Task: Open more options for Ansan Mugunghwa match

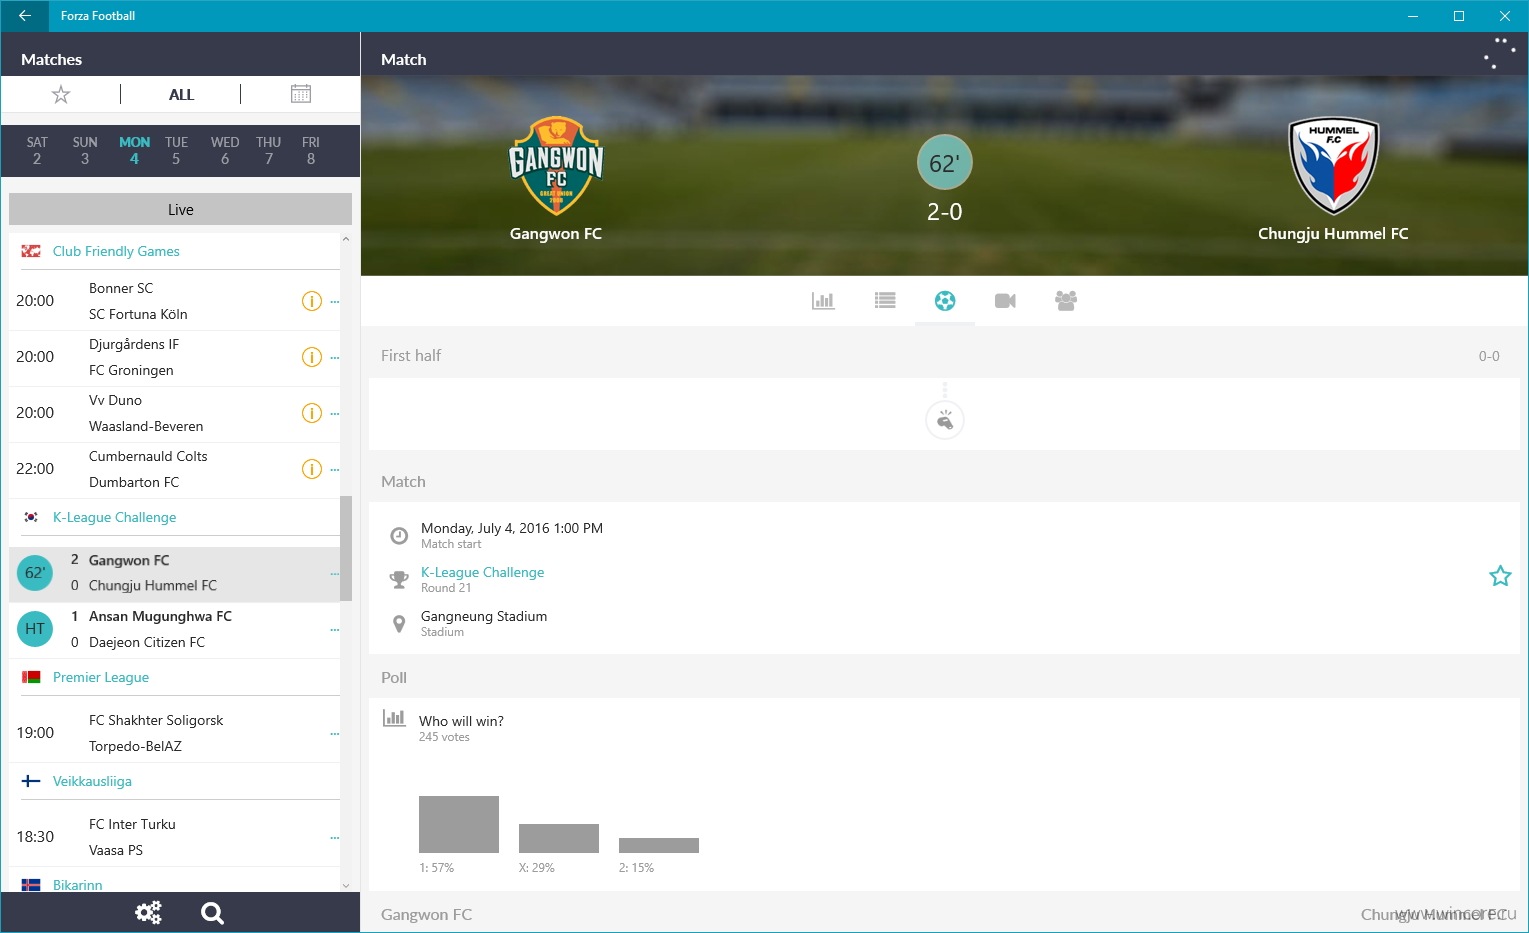Action: click(x=335, y=630)
